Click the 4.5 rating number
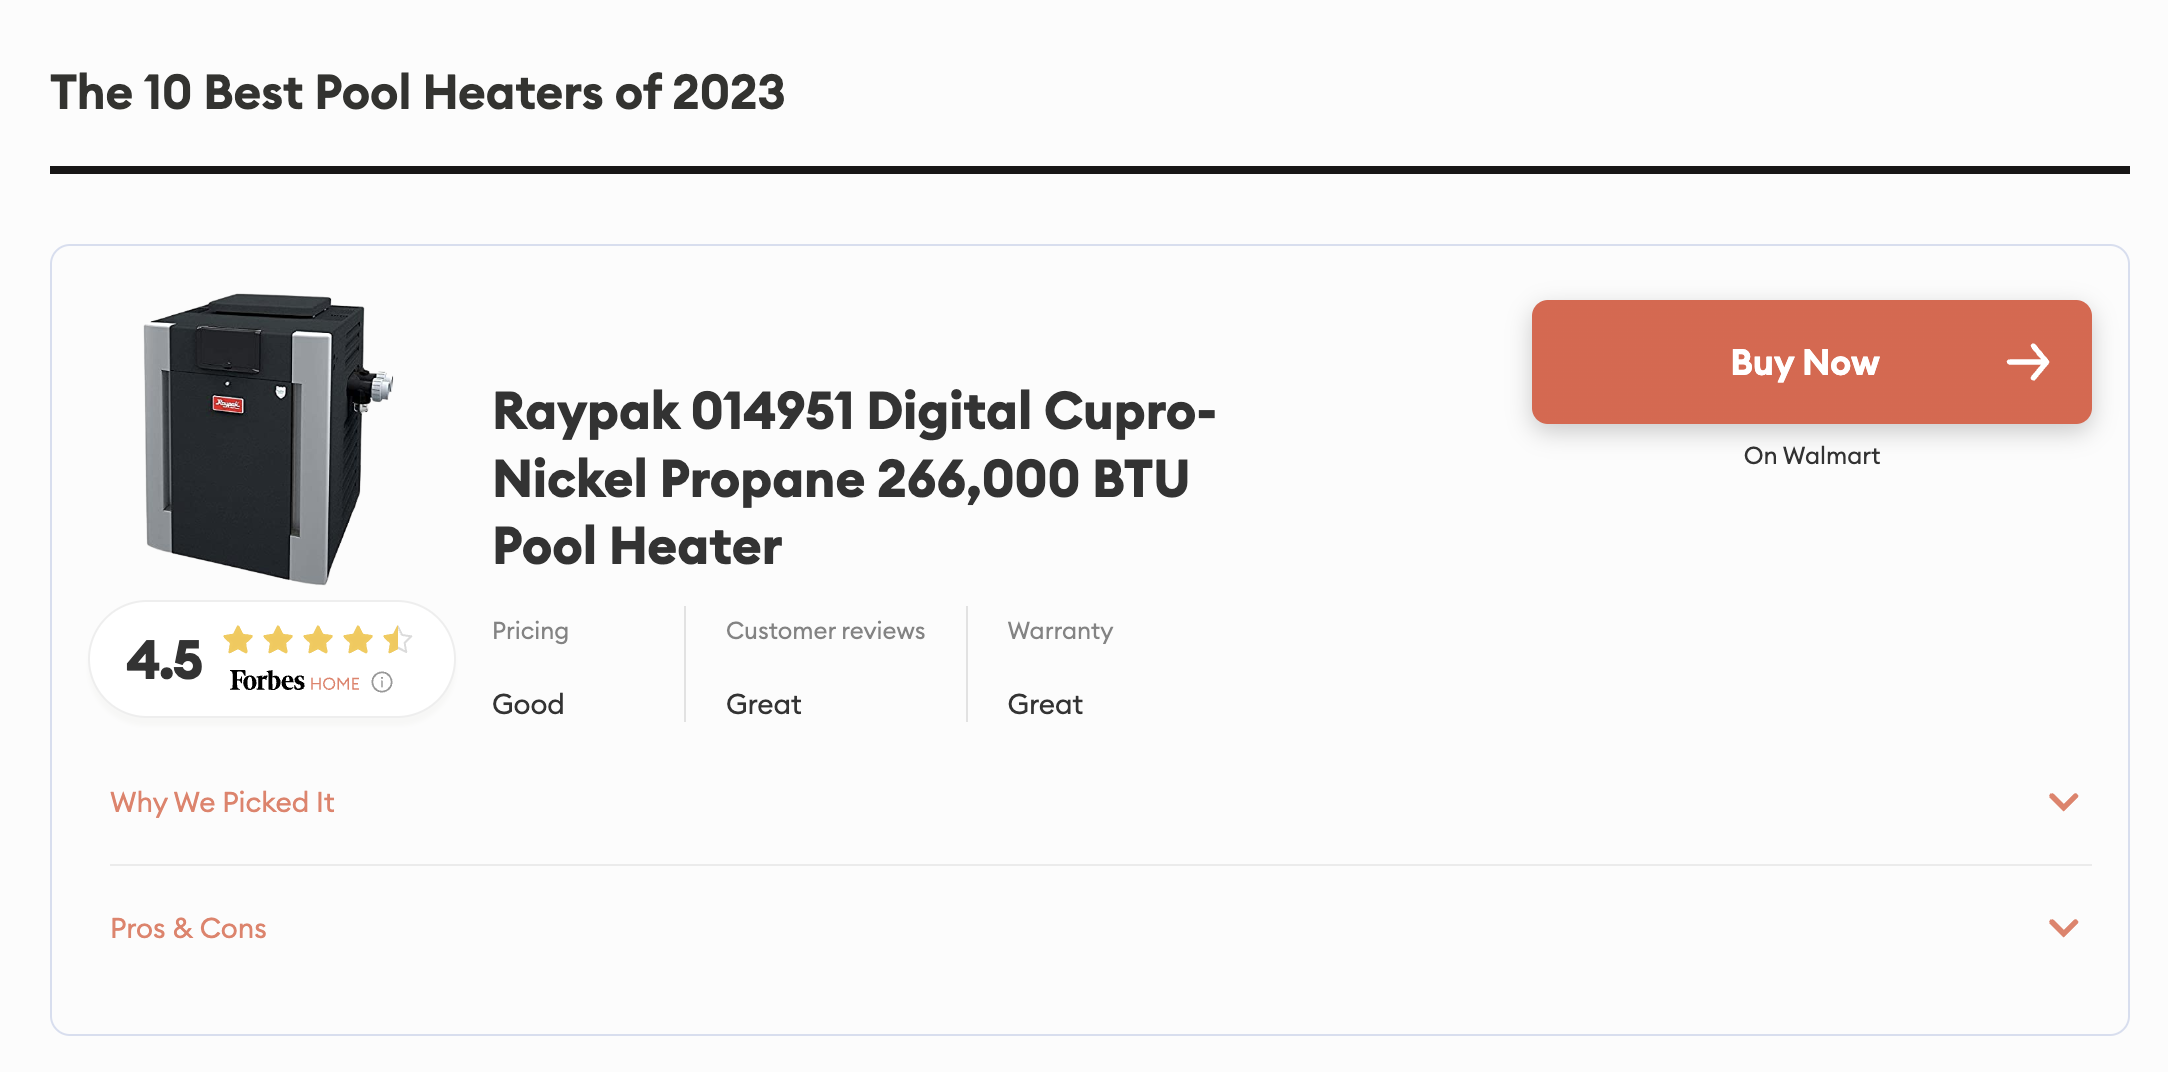 164,660
